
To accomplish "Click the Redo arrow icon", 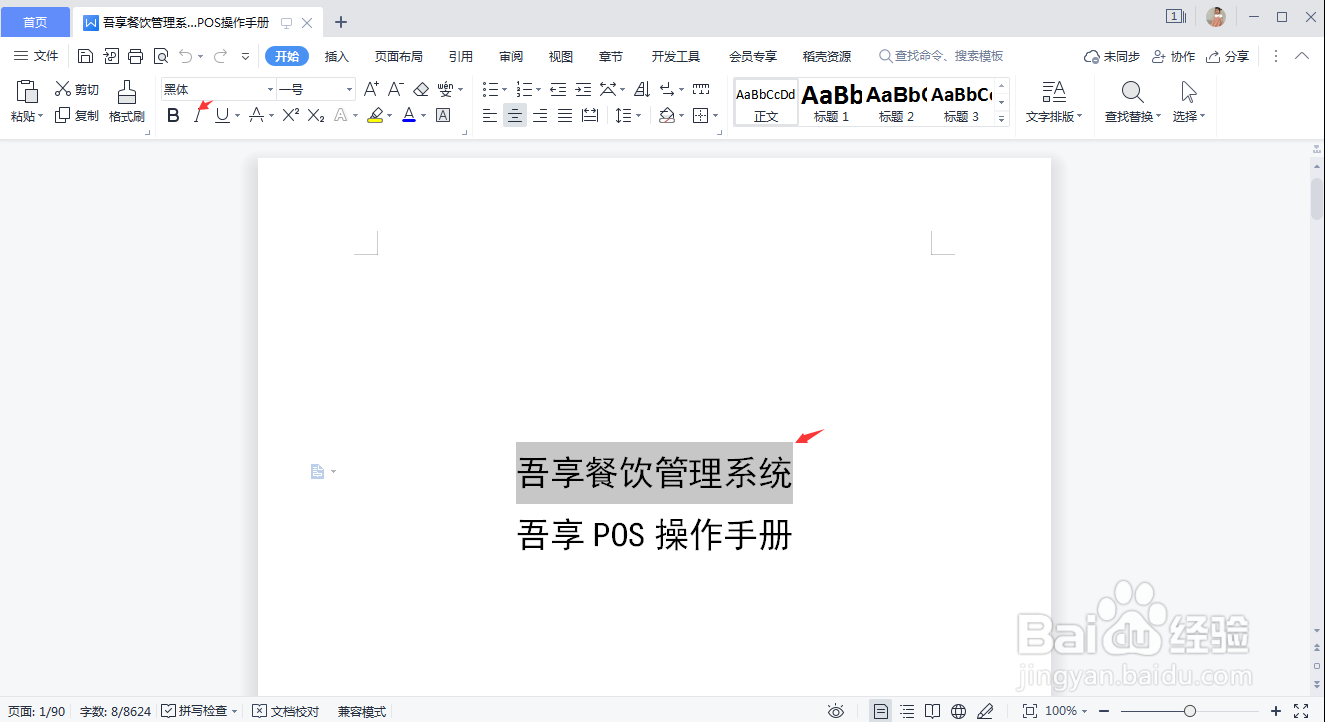I will coord(220,56).
